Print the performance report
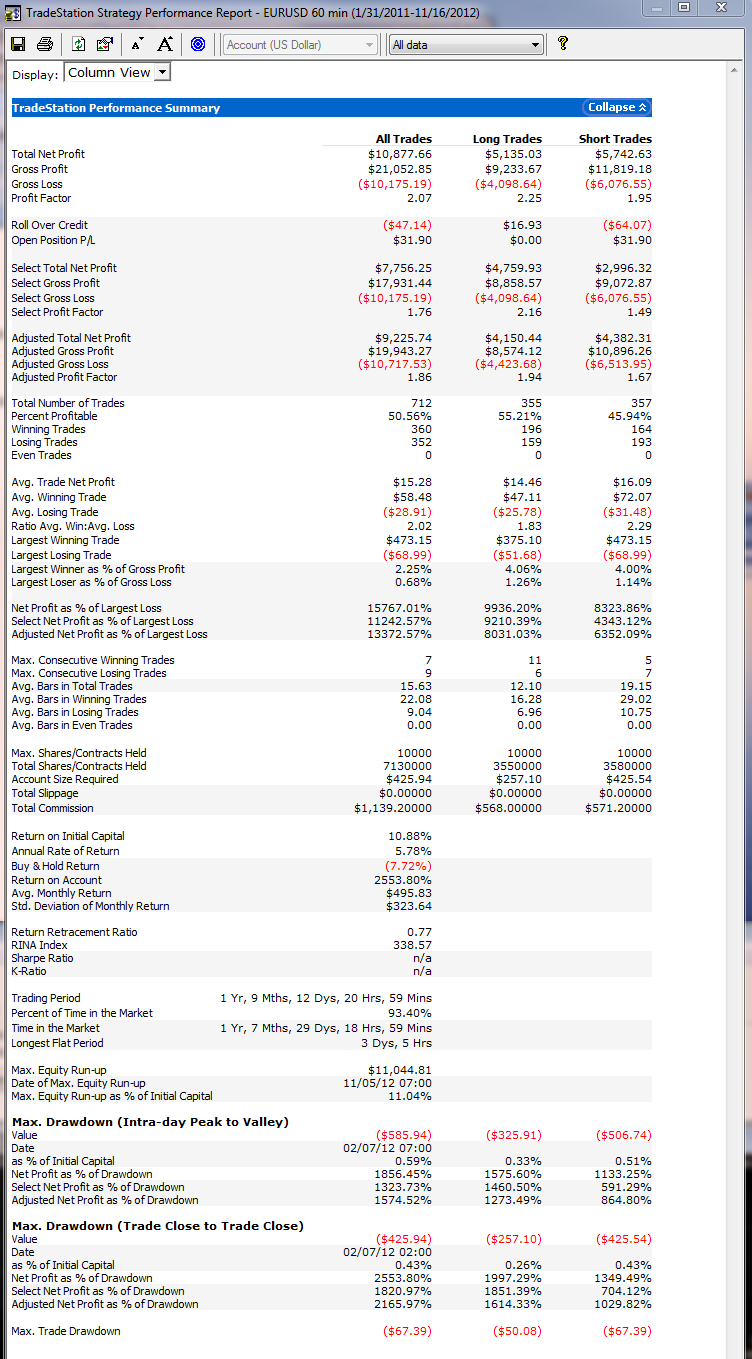The height and width of the screenshot is (1359, 752). pos(44,45)
